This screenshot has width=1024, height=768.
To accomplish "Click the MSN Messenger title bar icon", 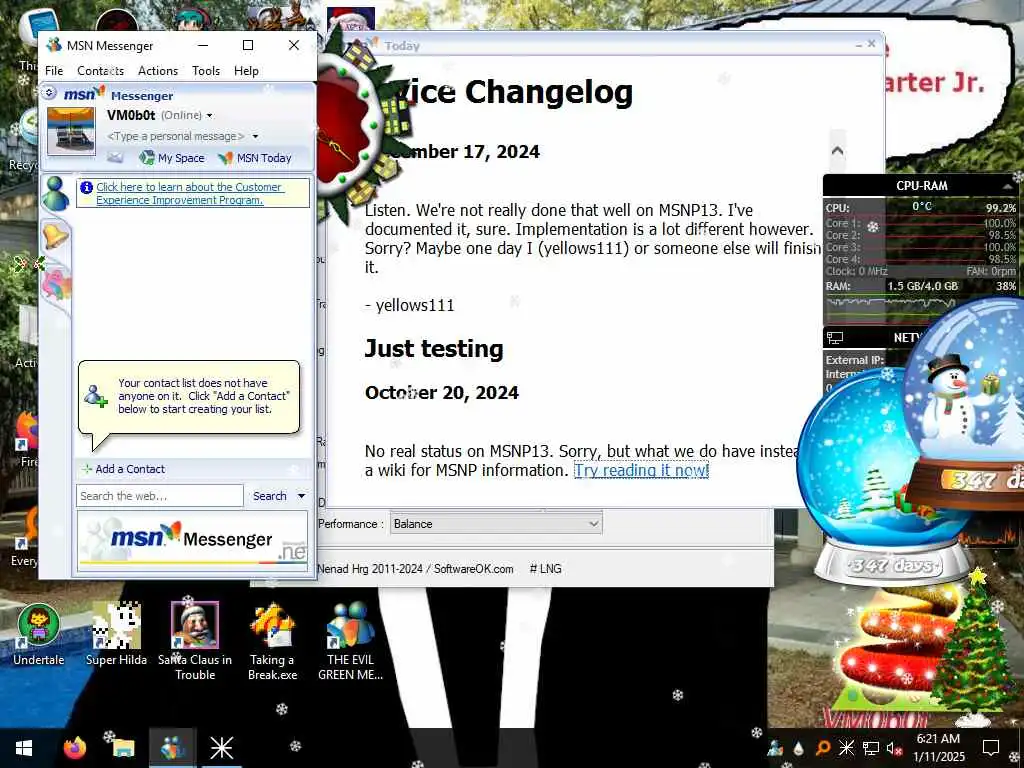I will click(x=54, y=45).
